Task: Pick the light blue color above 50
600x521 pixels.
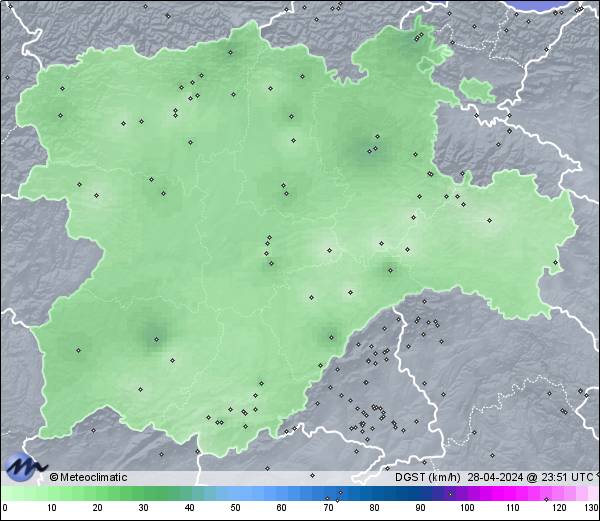Action: pyautogui.click(x=235, y=493)
